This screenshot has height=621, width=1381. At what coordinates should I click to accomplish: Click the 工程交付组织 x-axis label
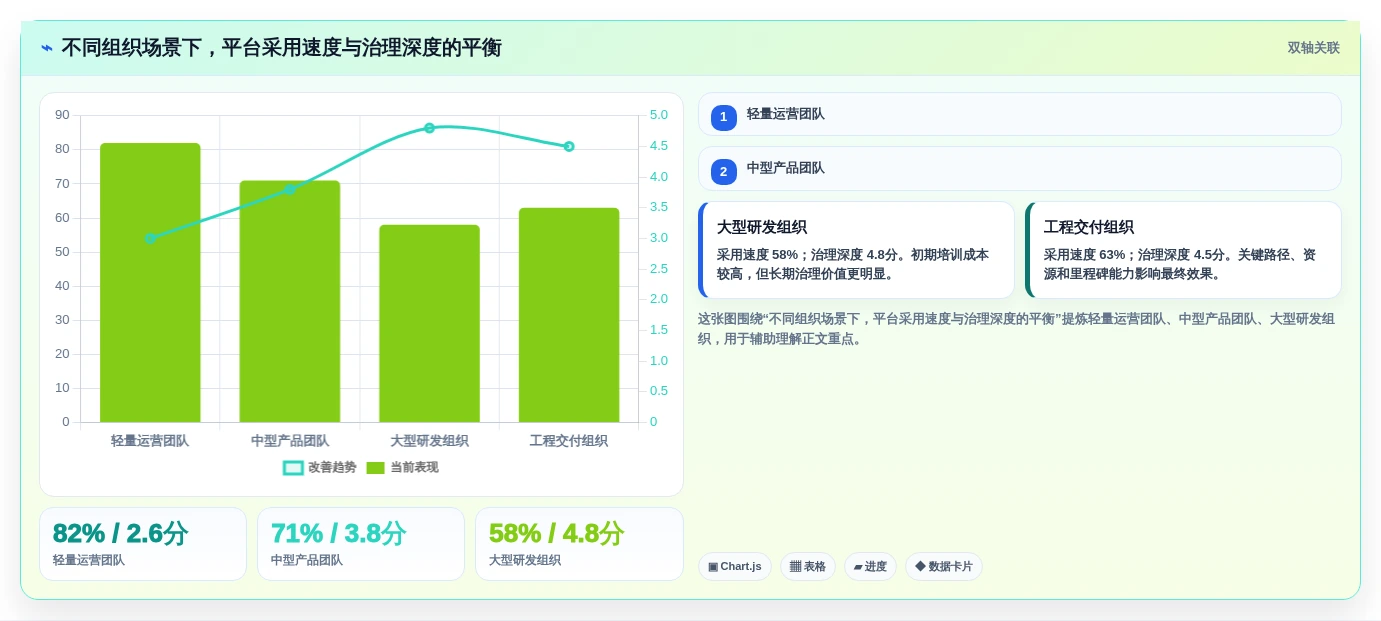pos(569,441)
